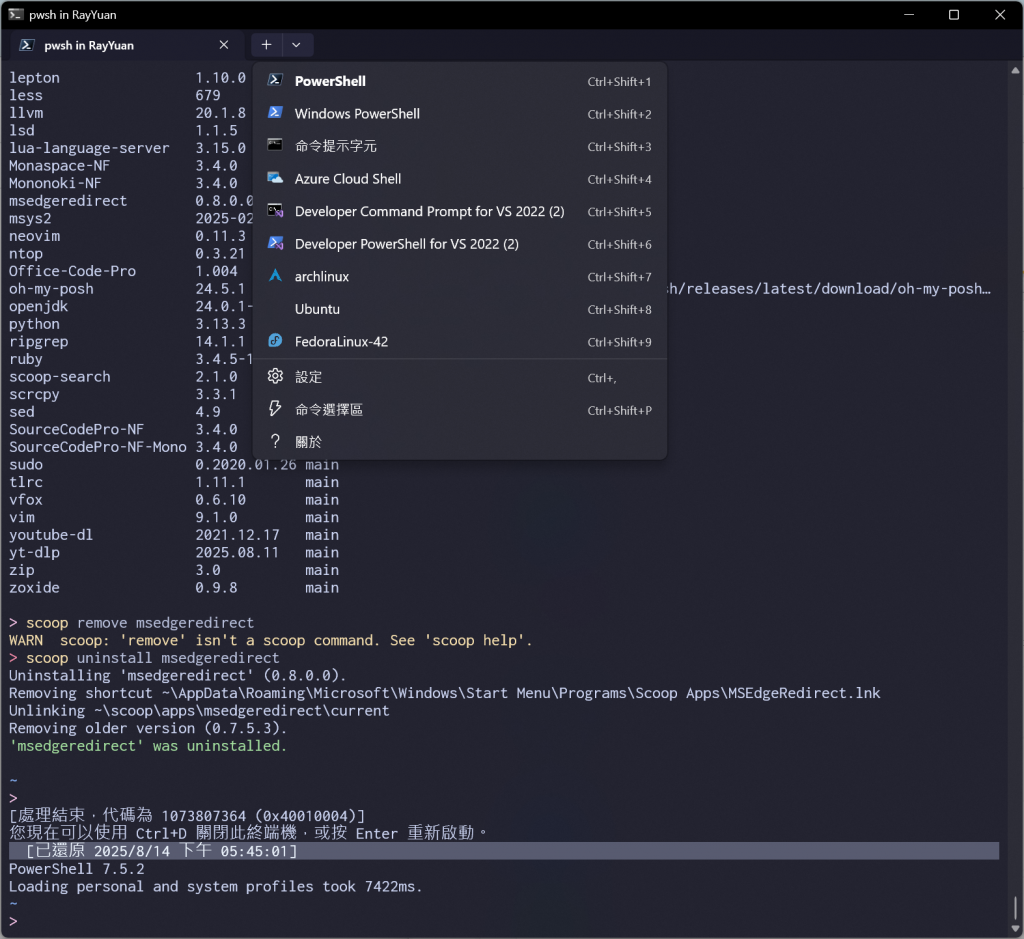Click Developer PowerShell VS 2022 icon
The width and height of the screenshot is (1024, 939).
(x=275, y=243)
